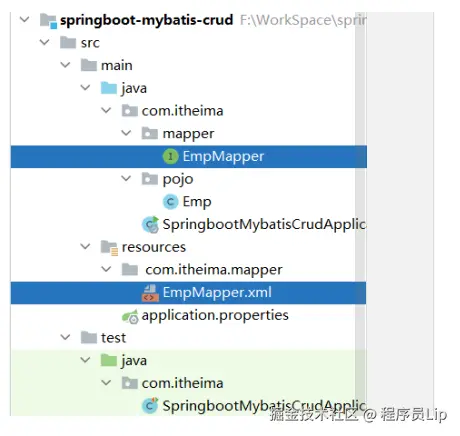
Task: Select the java label under test
Action: 134,361
